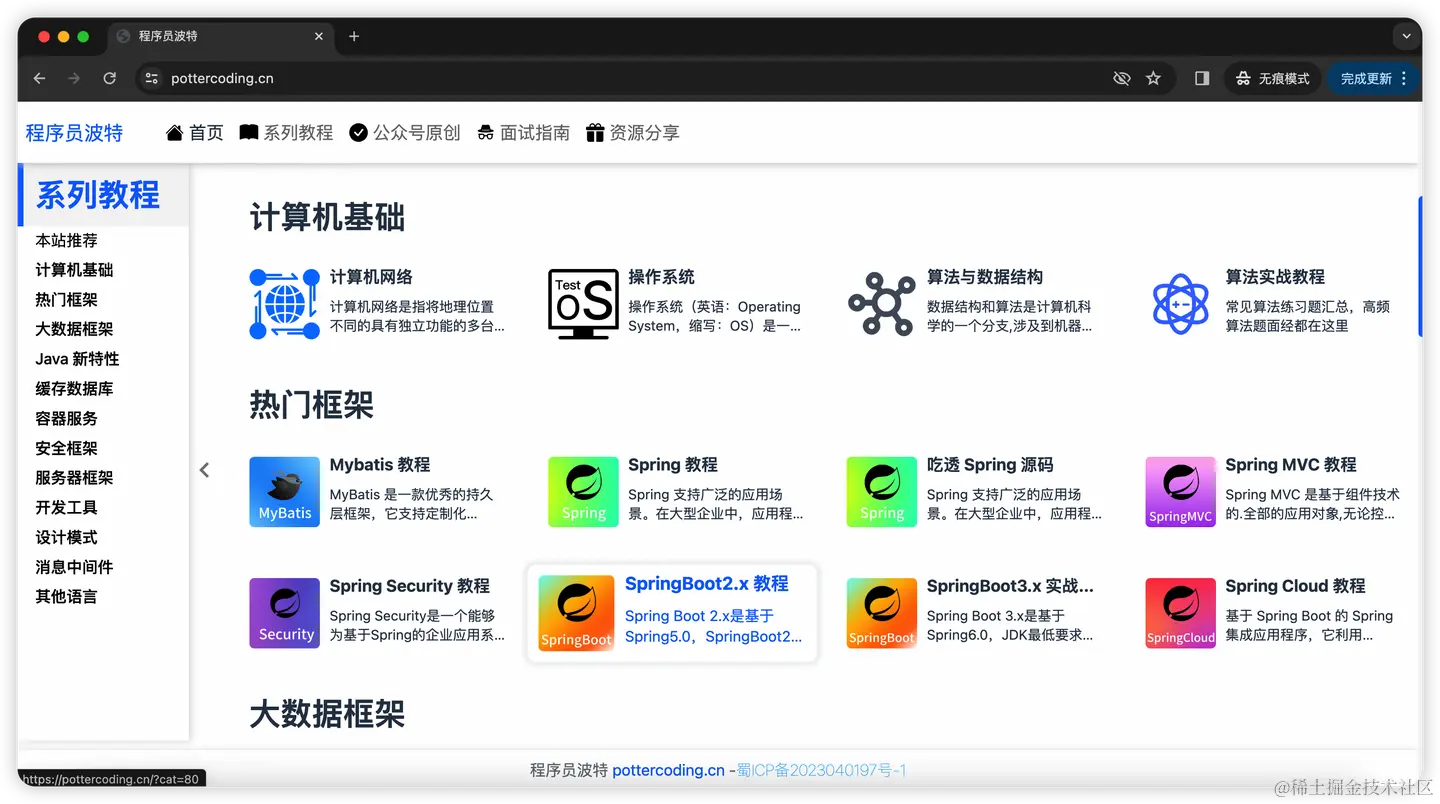Image resolution: width=1440 pixels, height=804 pixels.
Task: Click the tracking protection eye icon
Action: pos(1122,78)
